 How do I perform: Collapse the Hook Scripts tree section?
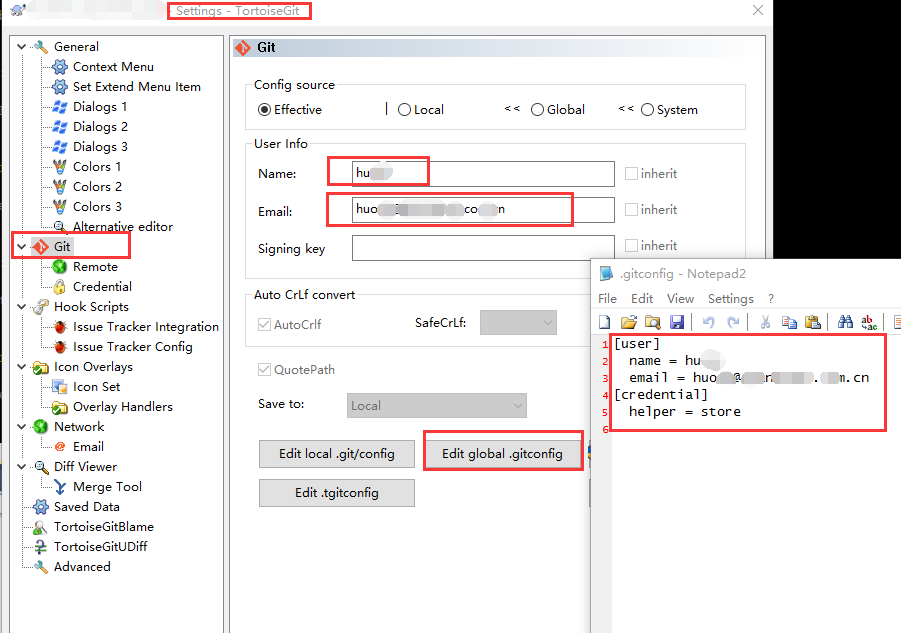tap(23, 307)
